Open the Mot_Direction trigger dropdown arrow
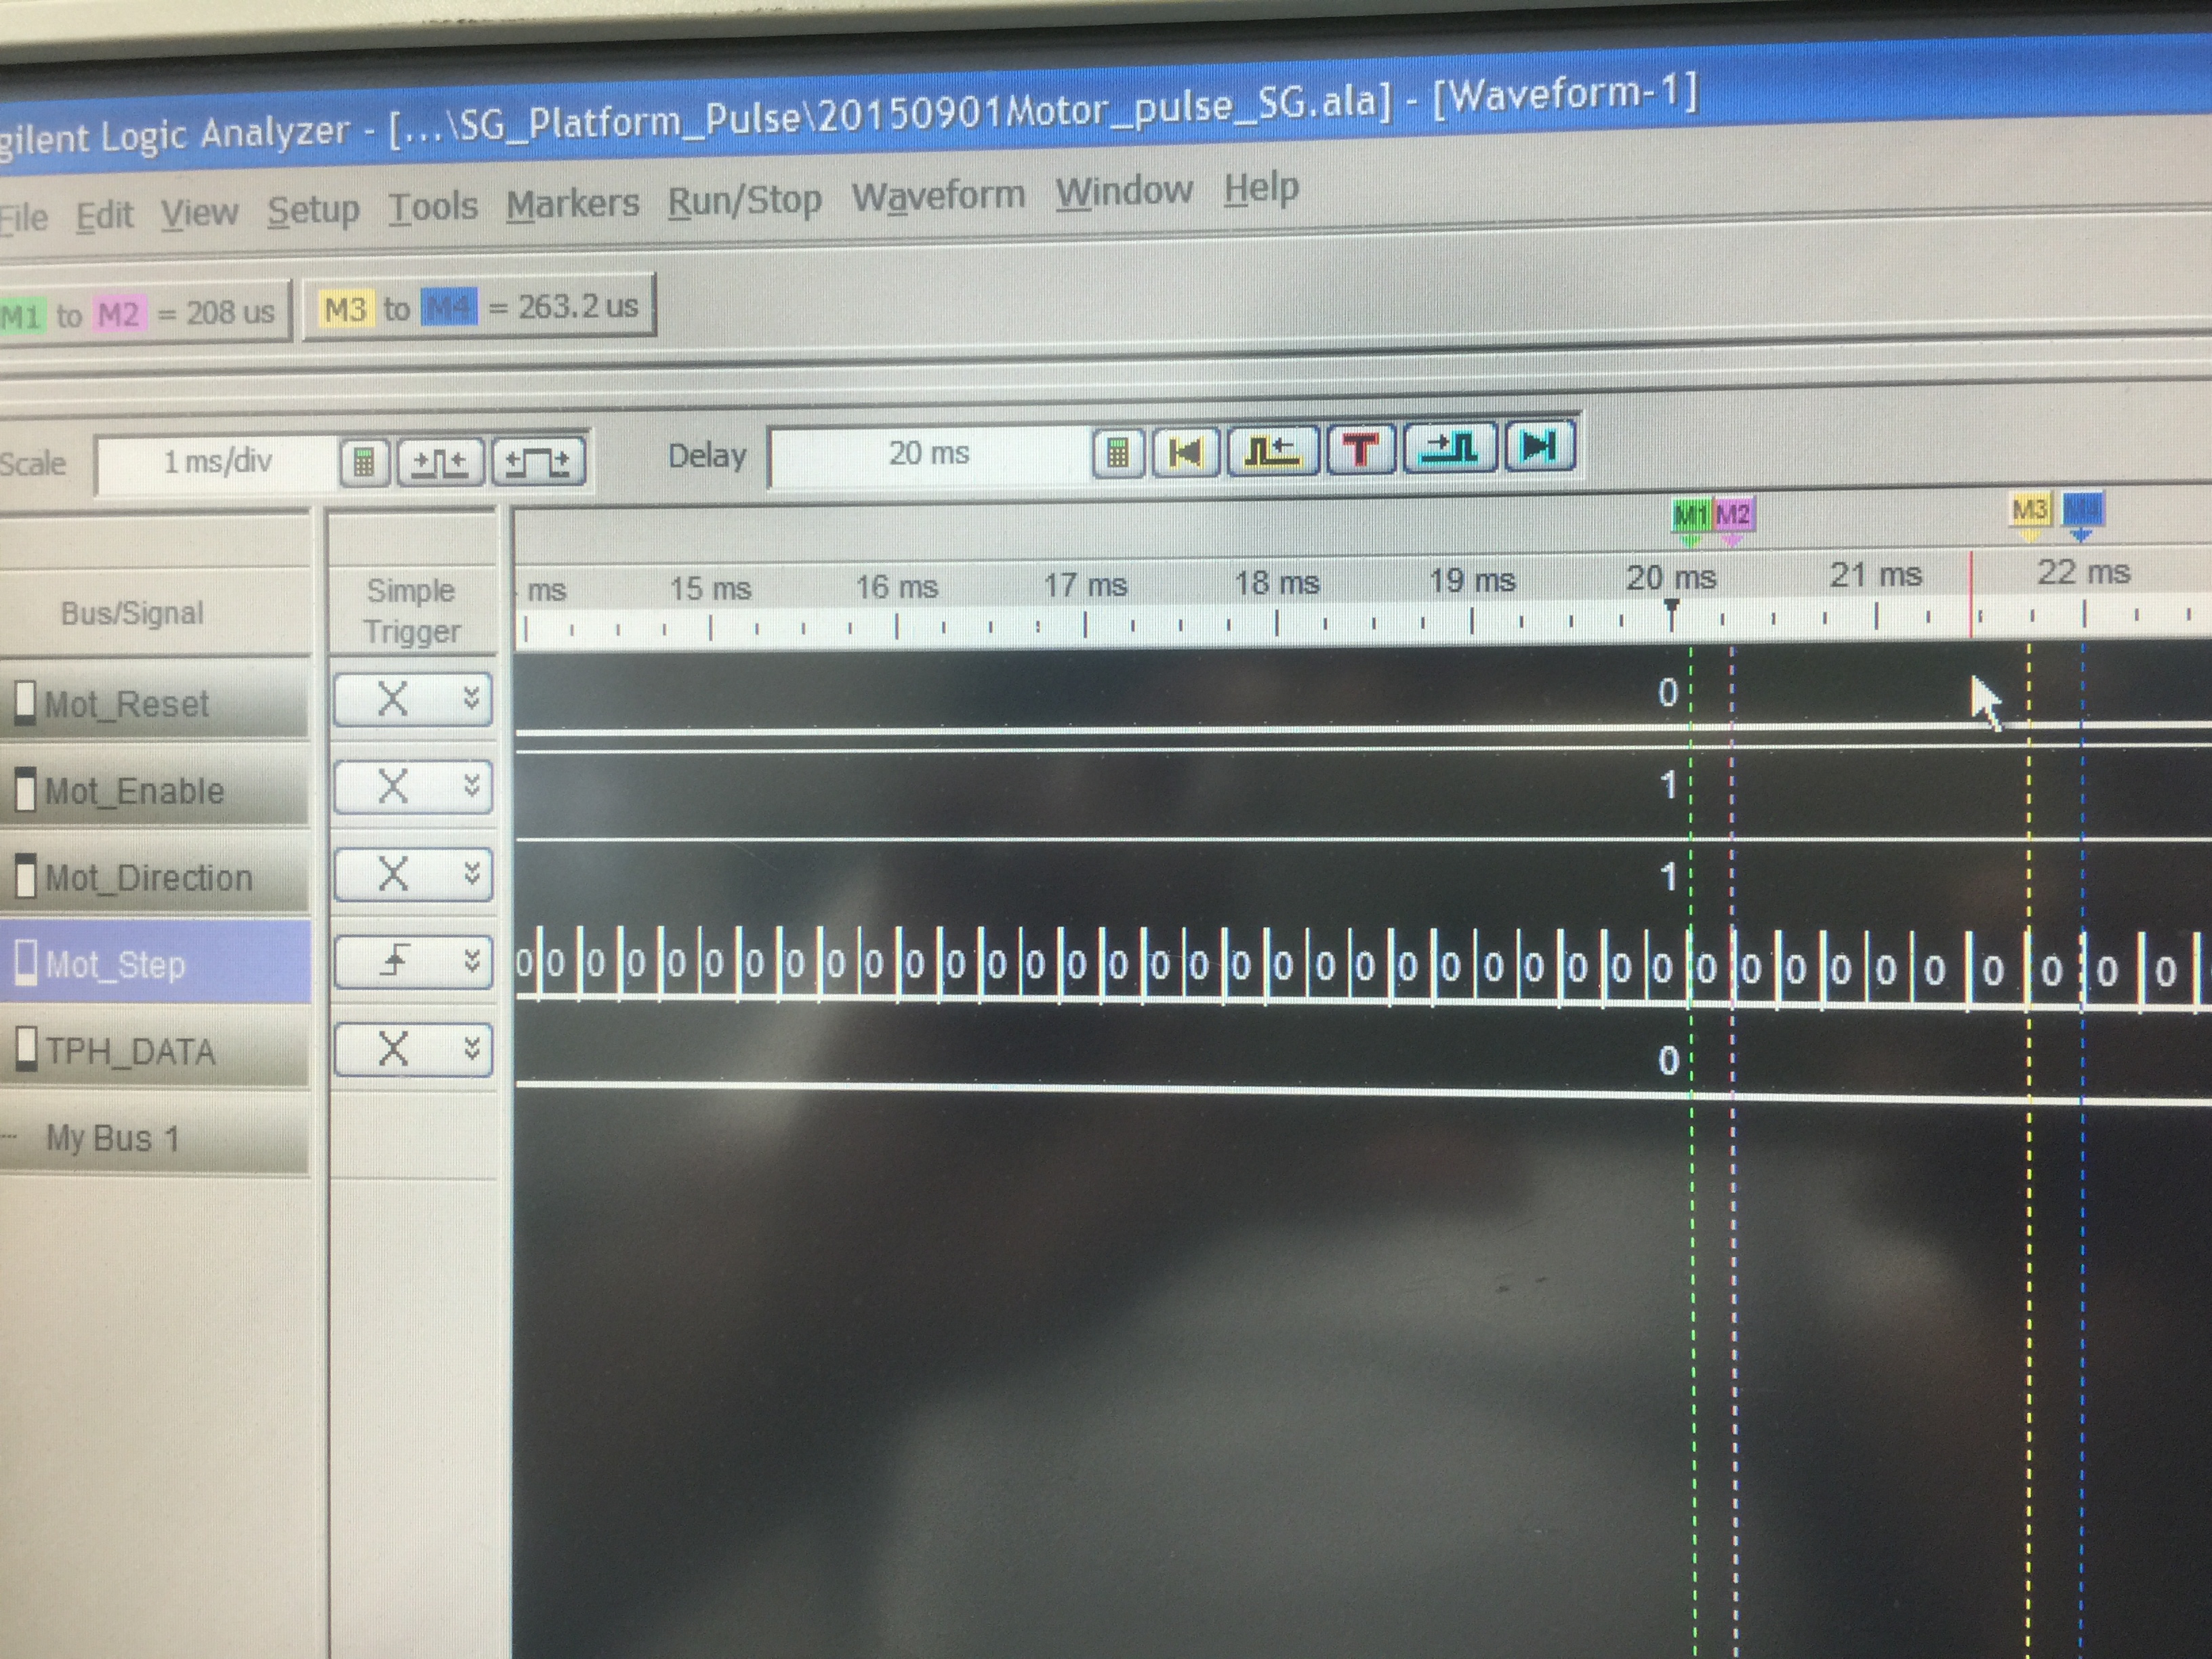The image size is (2212, 1659). click(x=472, y=874)
